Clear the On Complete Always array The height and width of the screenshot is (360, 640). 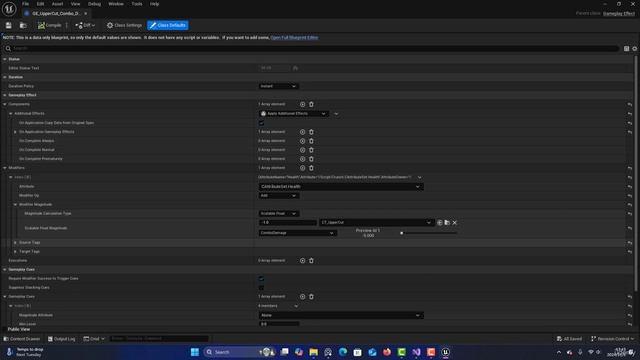coord(311,141)
